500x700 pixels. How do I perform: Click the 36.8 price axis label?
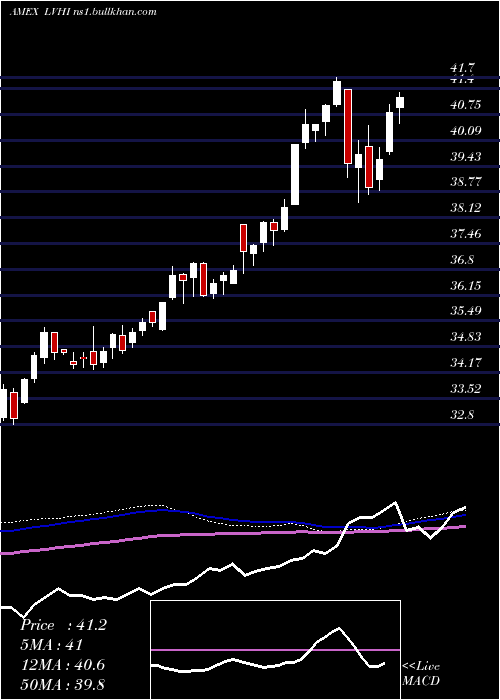tap(462, 259)
